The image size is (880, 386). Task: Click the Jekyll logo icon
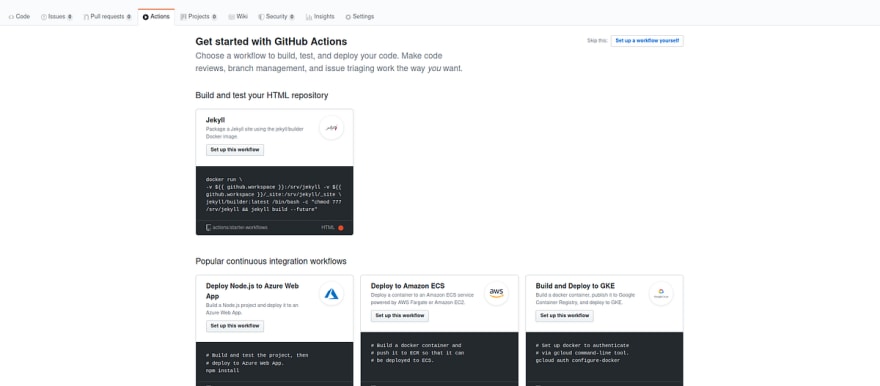point(331,128)
